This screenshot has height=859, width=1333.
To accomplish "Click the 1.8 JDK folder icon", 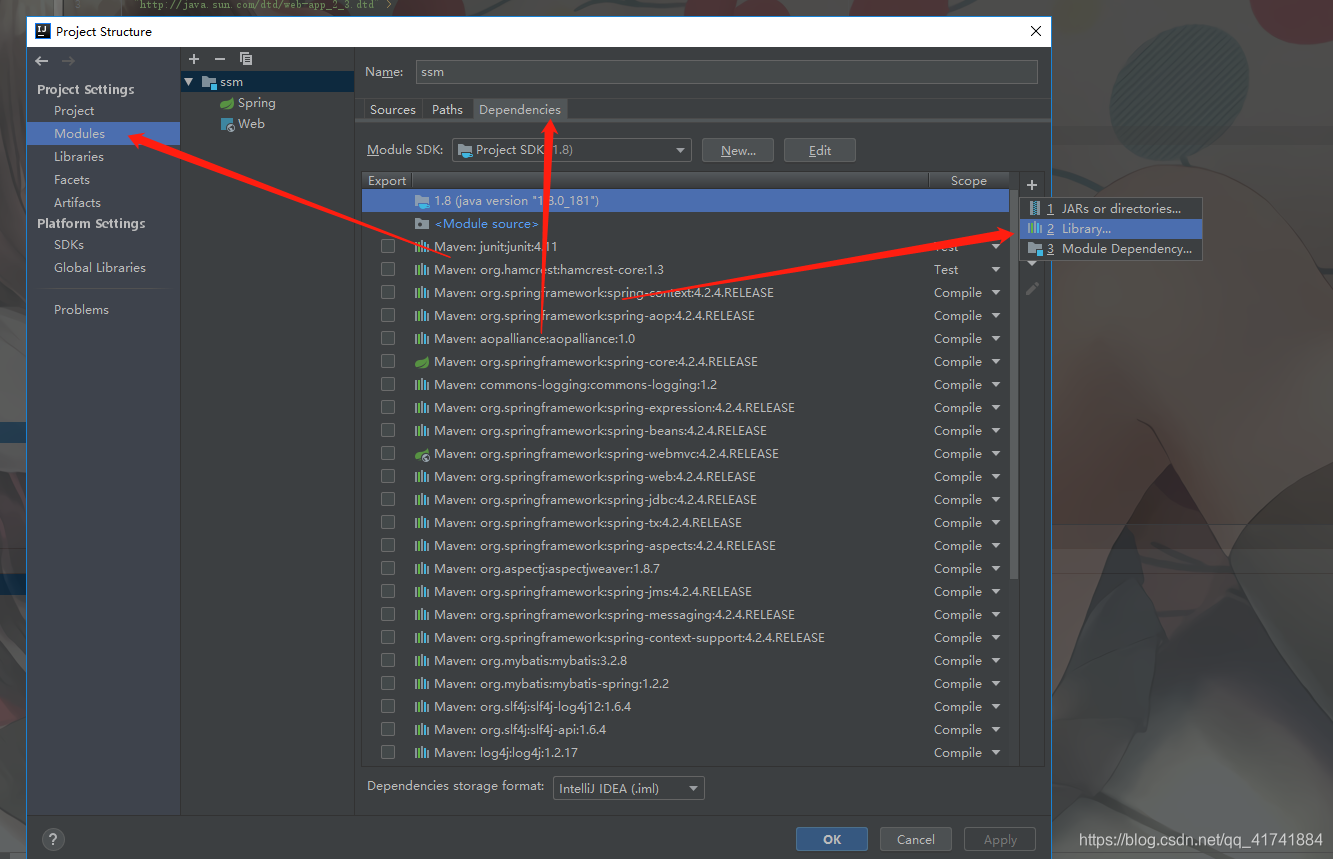I will coord(422,201).
